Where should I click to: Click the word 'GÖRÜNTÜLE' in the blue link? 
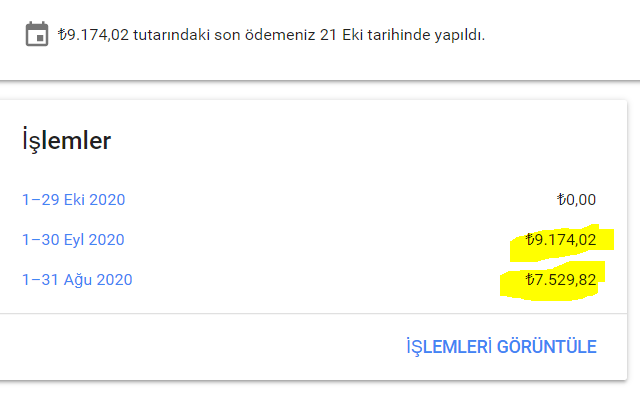pos(547,347)
